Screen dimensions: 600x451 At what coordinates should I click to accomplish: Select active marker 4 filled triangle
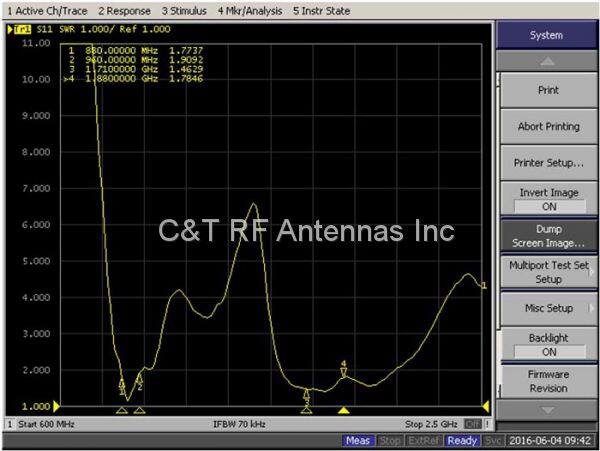pyautogui.click(x=343, y=410)
